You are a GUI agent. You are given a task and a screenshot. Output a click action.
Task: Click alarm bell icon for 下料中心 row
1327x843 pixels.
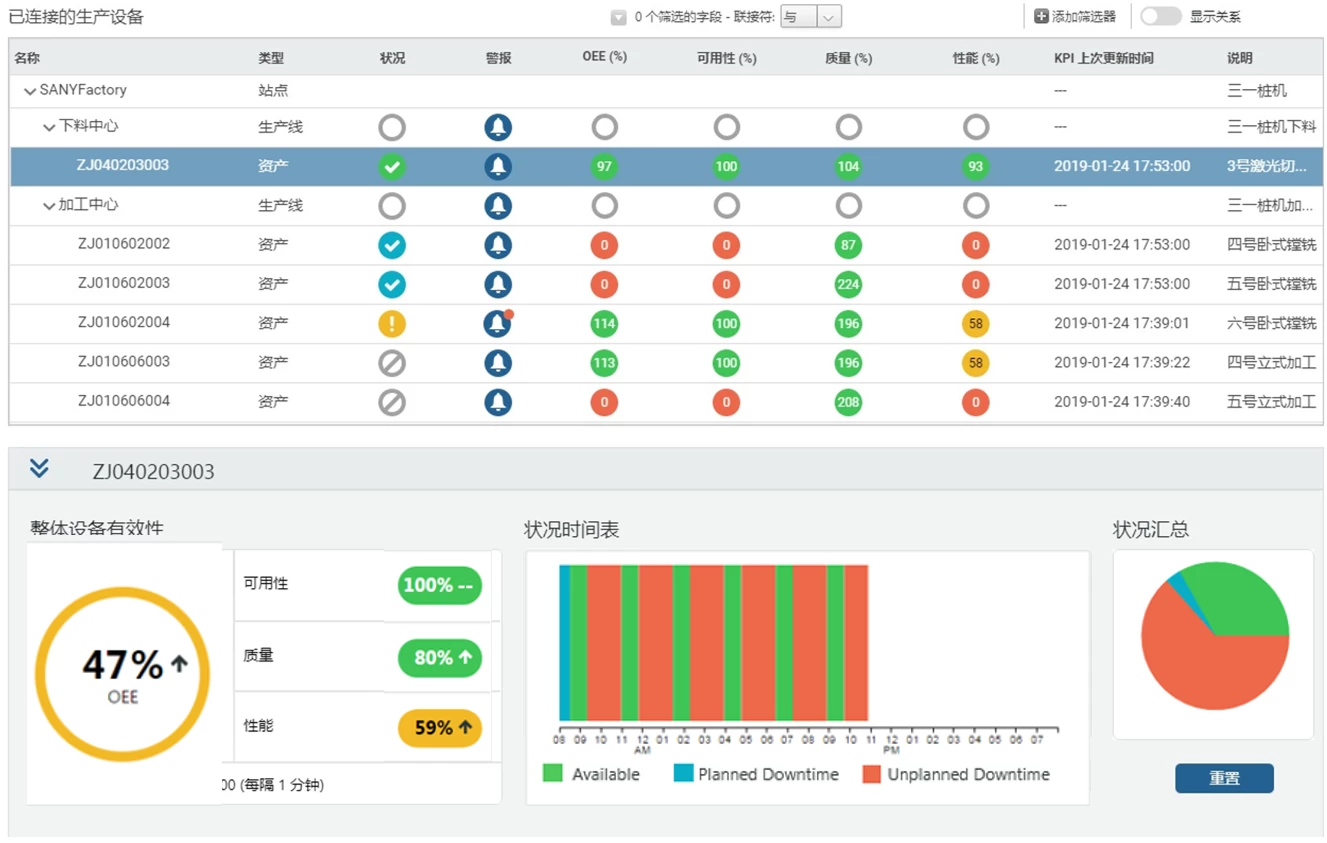[498, 127]
